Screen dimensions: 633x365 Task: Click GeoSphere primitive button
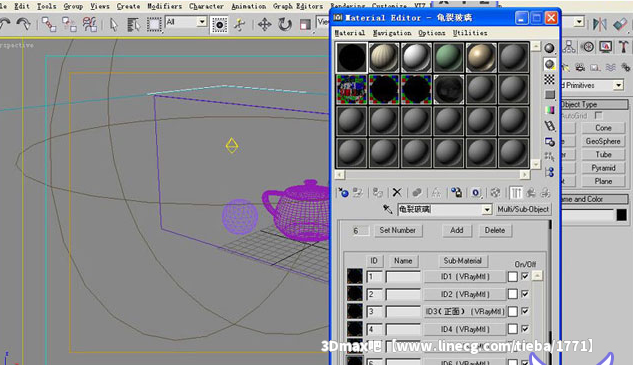point(603,141)
